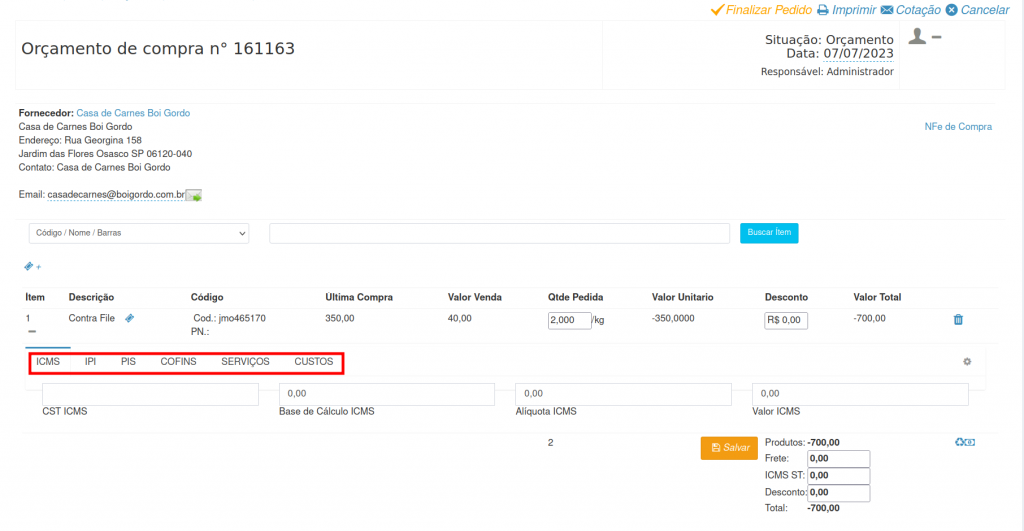Click the Frete value input field

[x=838, y=459]
